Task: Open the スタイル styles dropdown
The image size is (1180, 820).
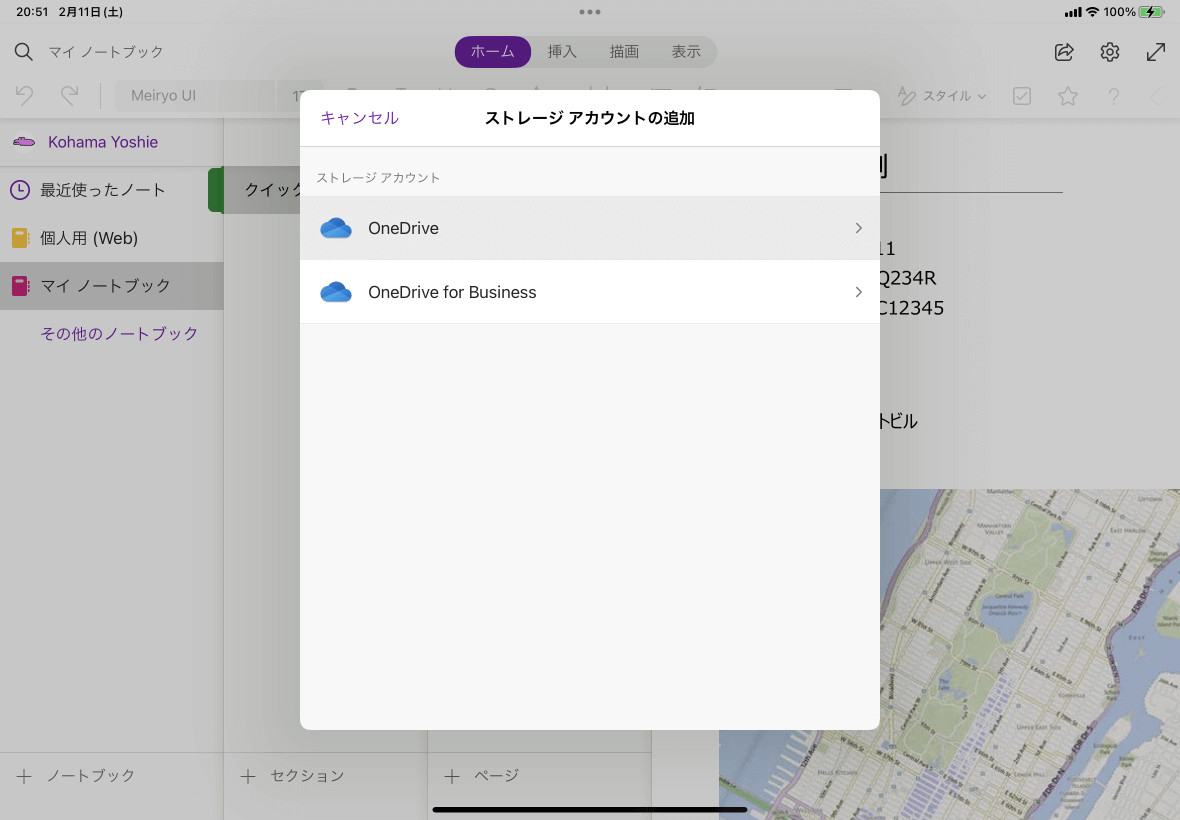Action: coord(942,96)
